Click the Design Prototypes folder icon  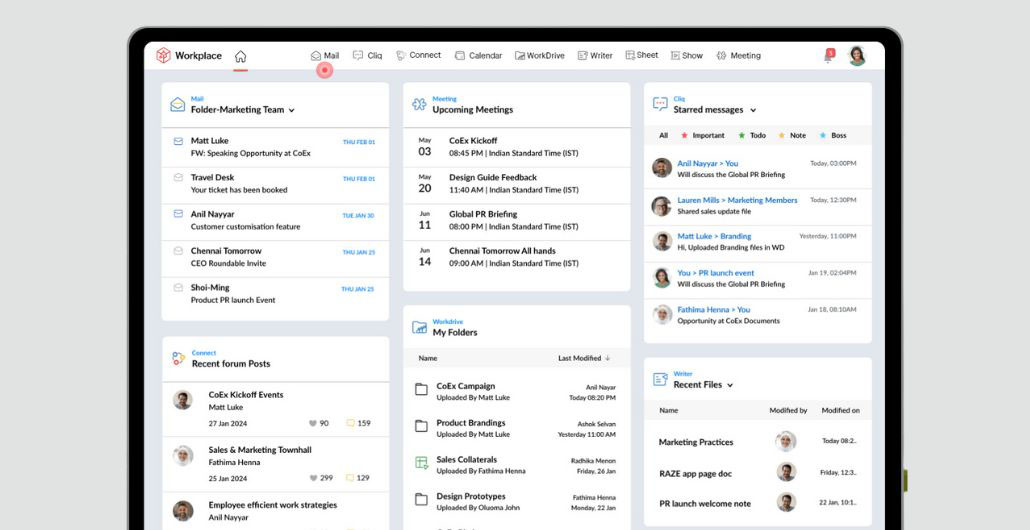click(421, 500)
